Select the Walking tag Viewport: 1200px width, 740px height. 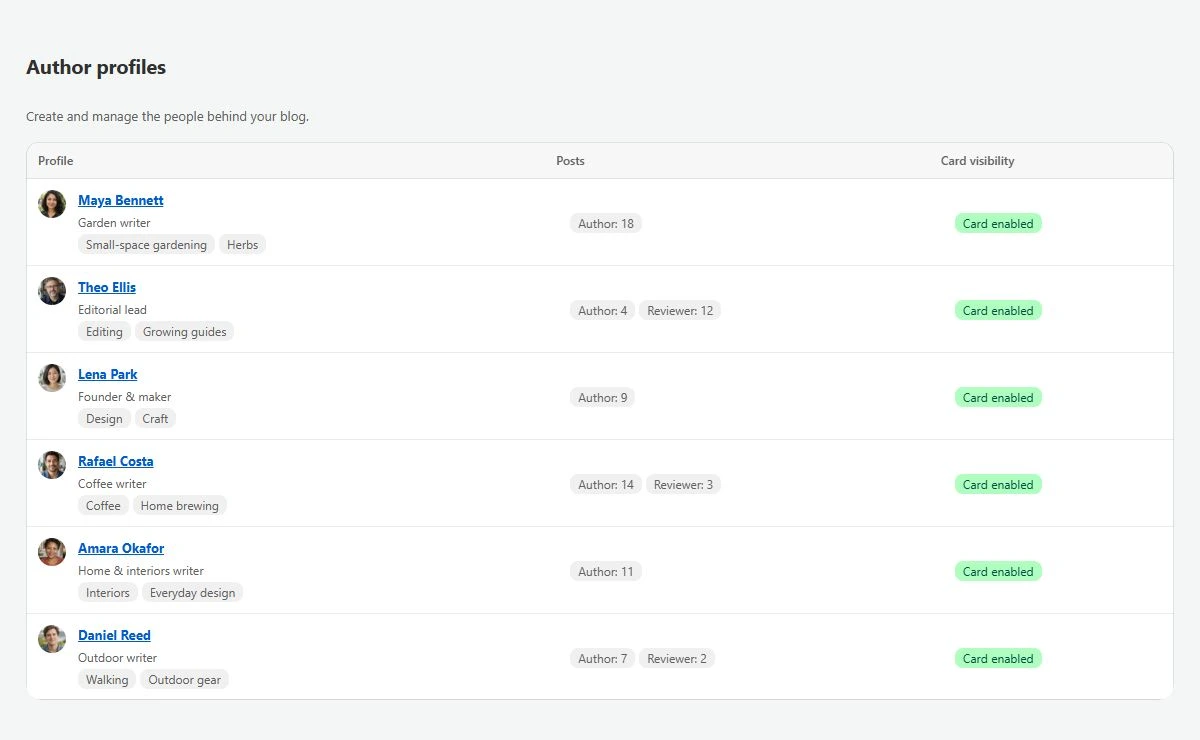pos(107,680)
